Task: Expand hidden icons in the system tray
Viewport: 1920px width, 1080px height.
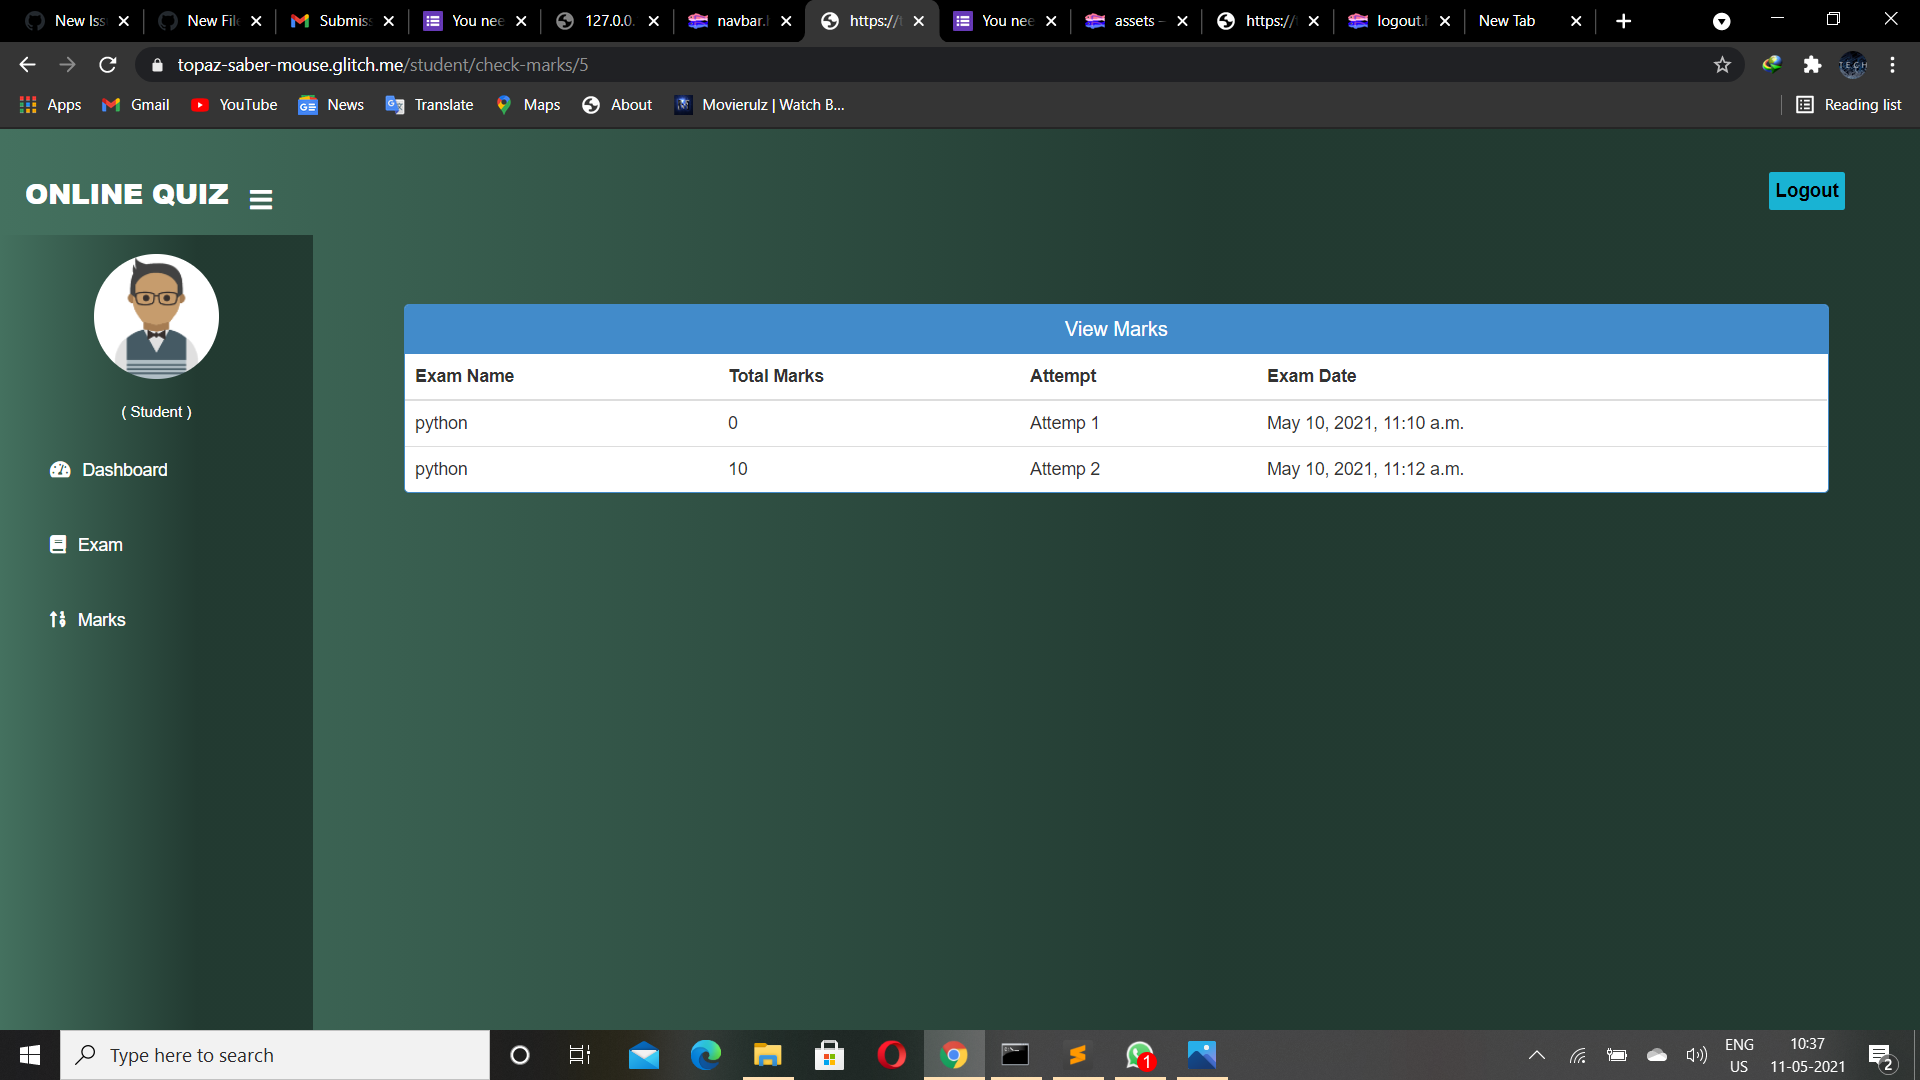Action: coord(1537,1054)
